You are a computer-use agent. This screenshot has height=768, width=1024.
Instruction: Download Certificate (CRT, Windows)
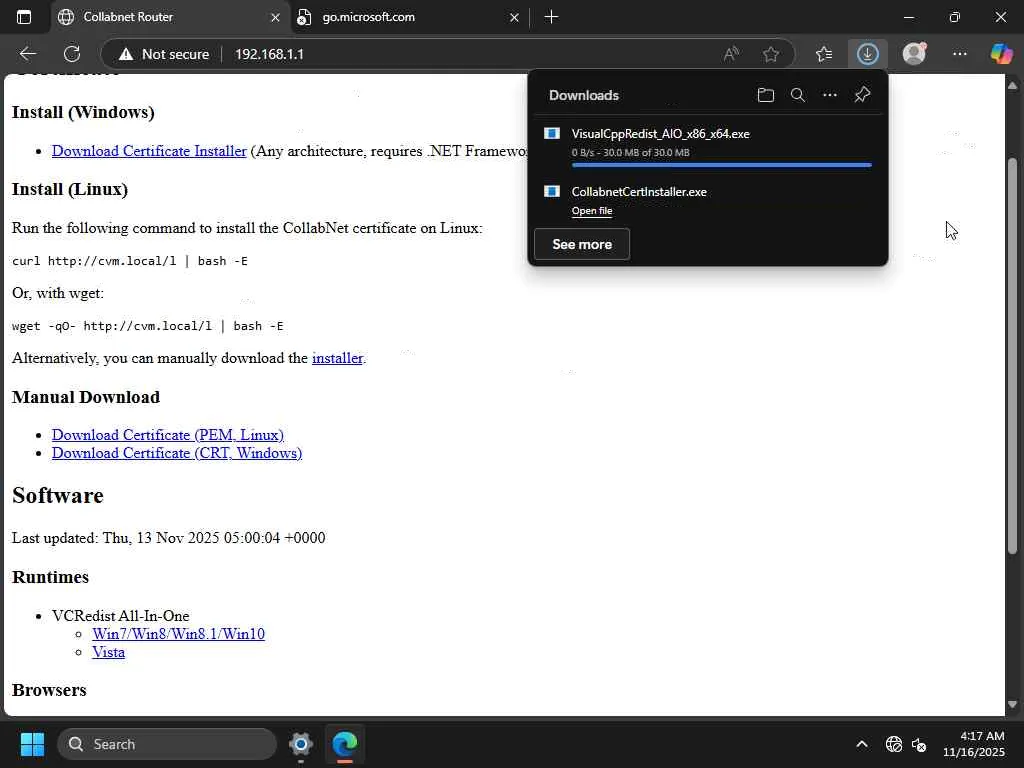click(x=177, y=453)
